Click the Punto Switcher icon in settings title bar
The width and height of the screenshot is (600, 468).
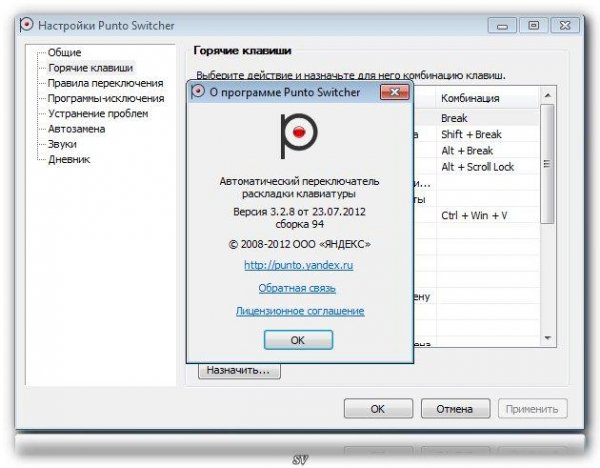(26, 25)
